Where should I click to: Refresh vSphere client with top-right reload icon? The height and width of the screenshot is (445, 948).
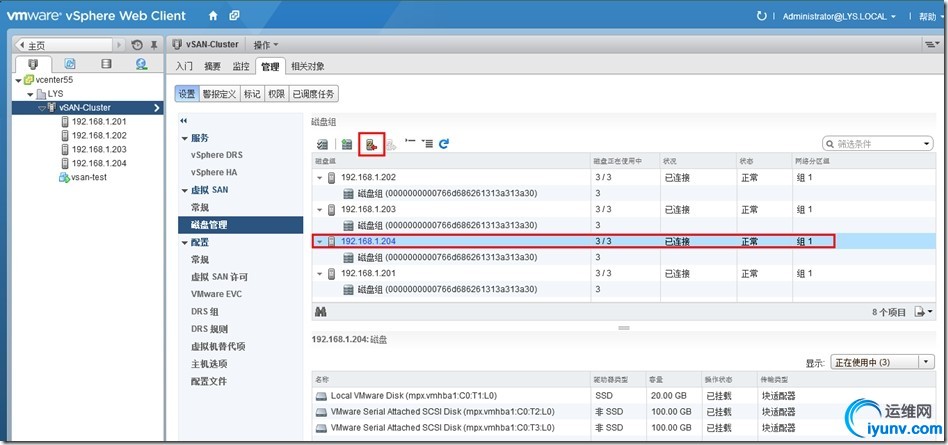(761, 16)
